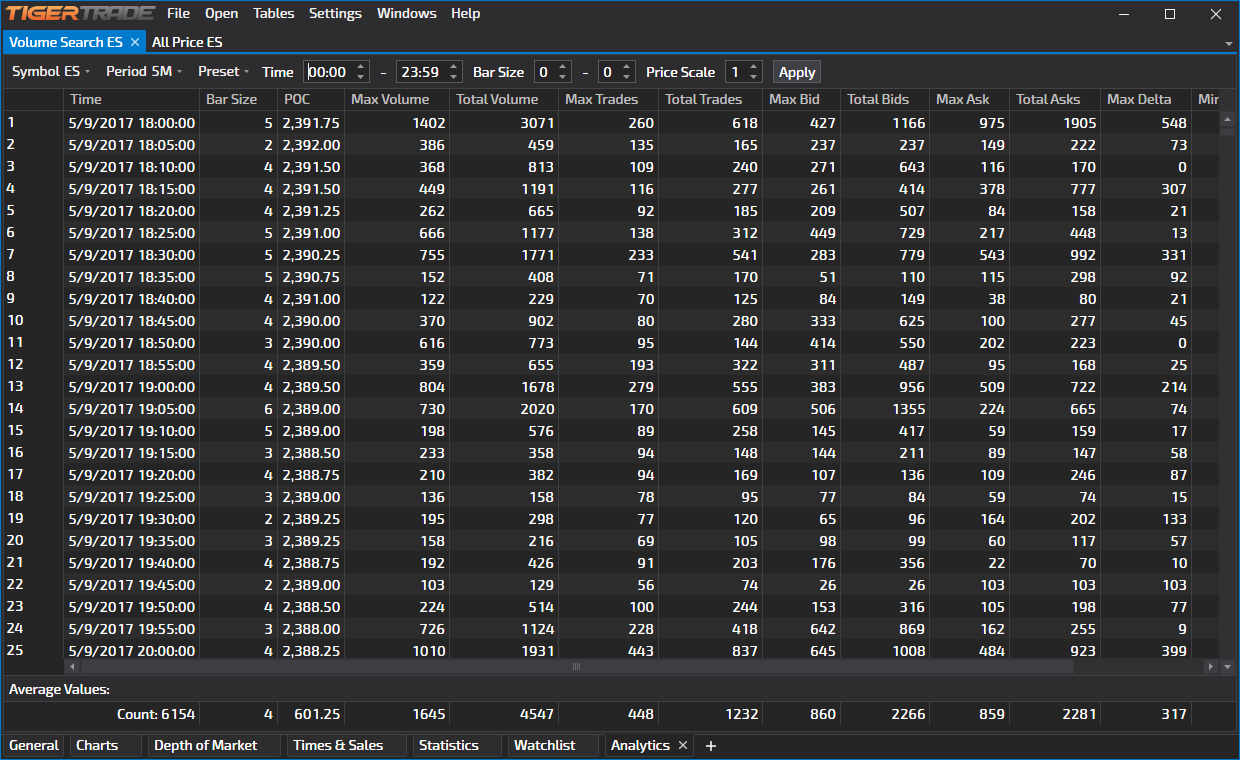
Task: Sort by the Total Bids column header
Action: pyautogui.click(x=885, y=99)
